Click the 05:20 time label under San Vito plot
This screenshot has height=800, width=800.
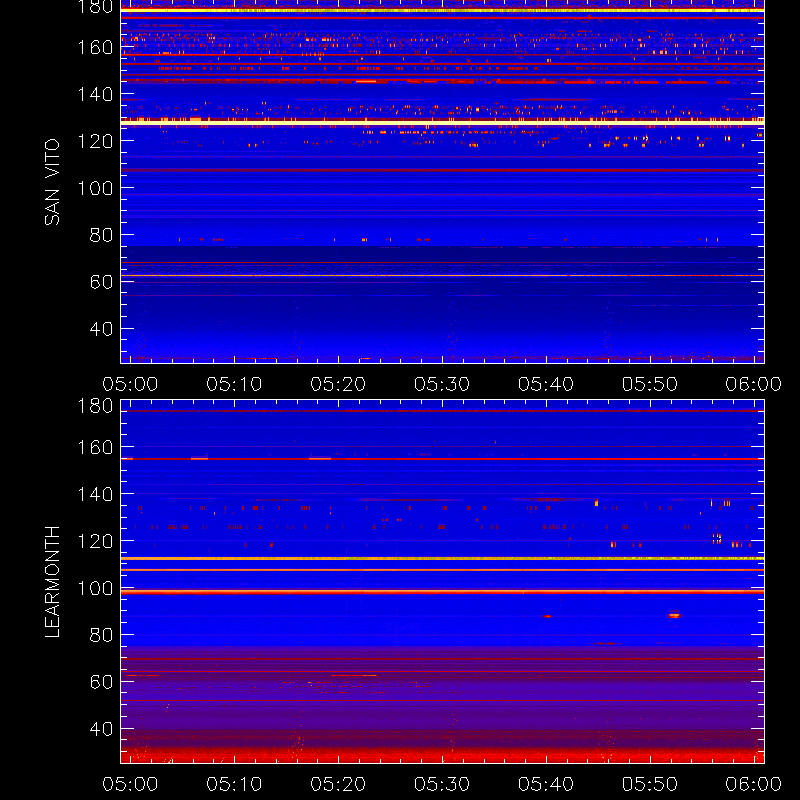coord(338,384)
